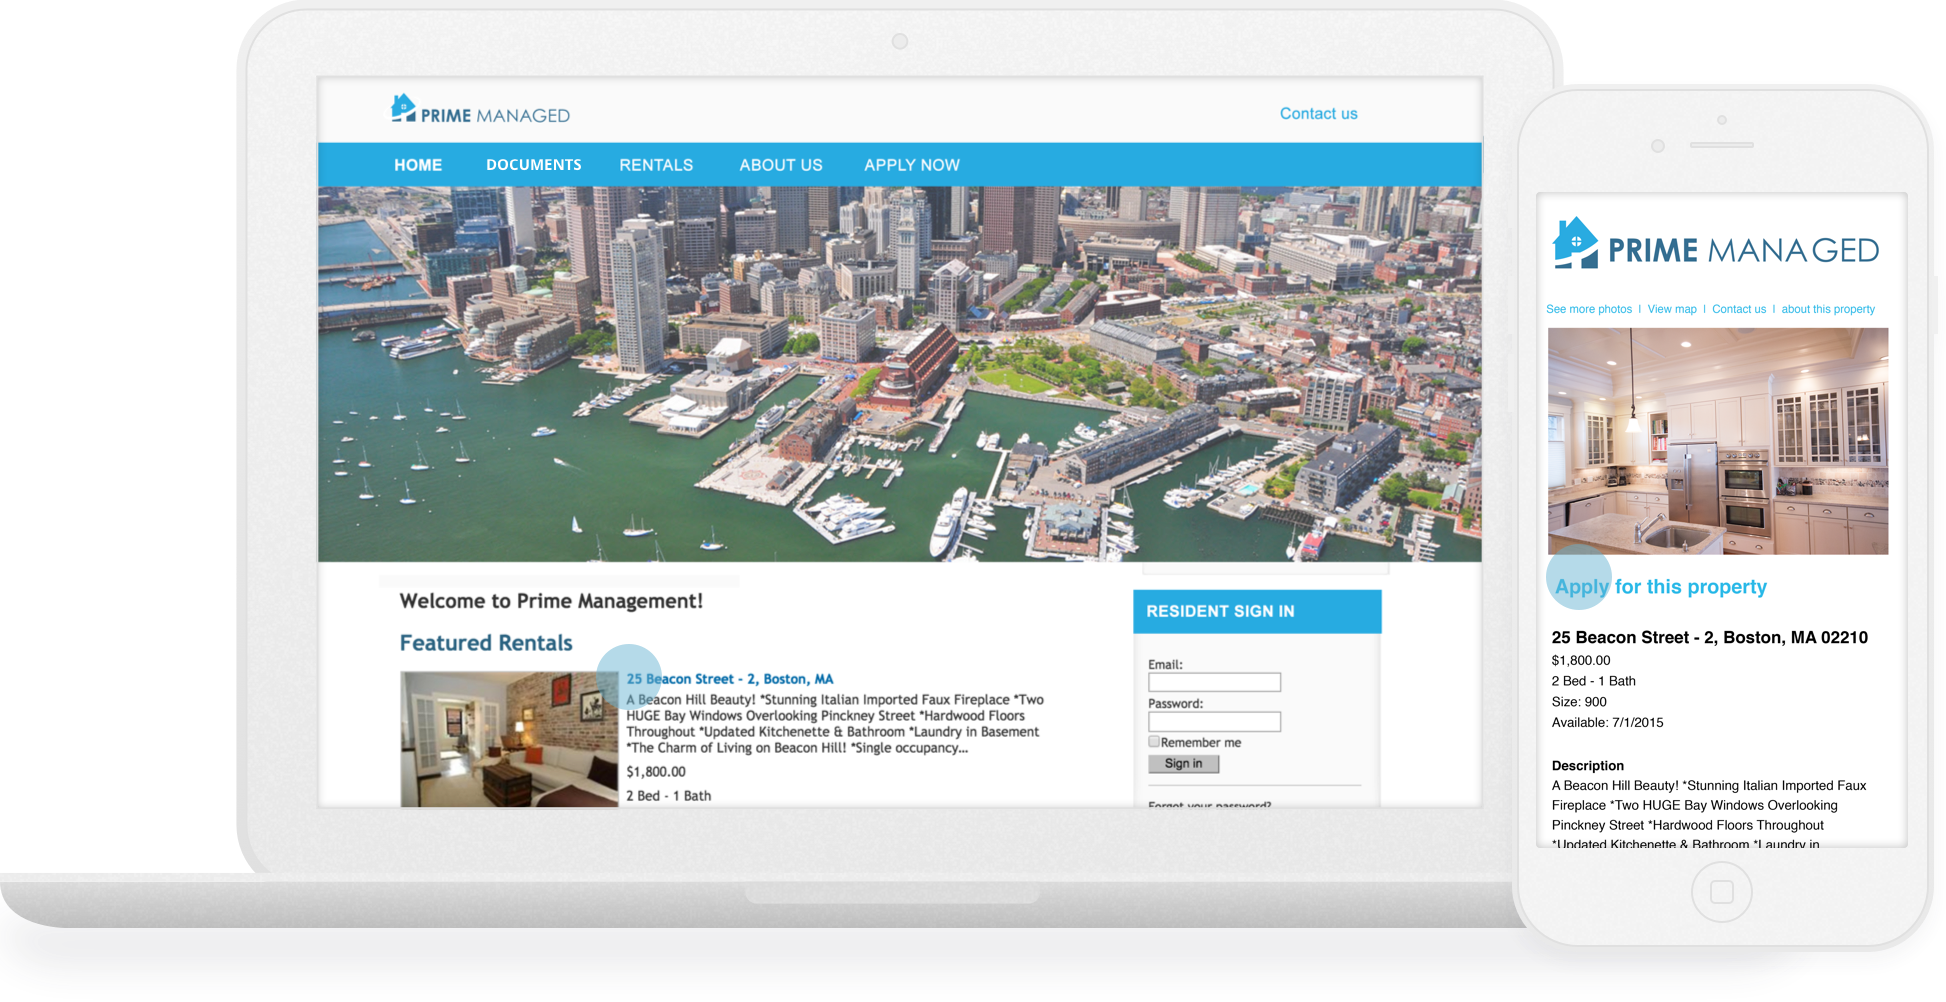Click the Sign in button

pos(1183,763)
